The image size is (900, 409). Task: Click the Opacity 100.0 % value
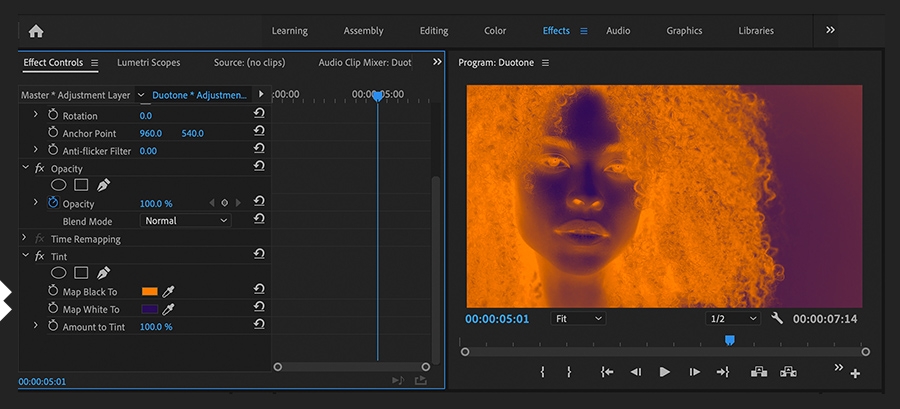point(156,204)
